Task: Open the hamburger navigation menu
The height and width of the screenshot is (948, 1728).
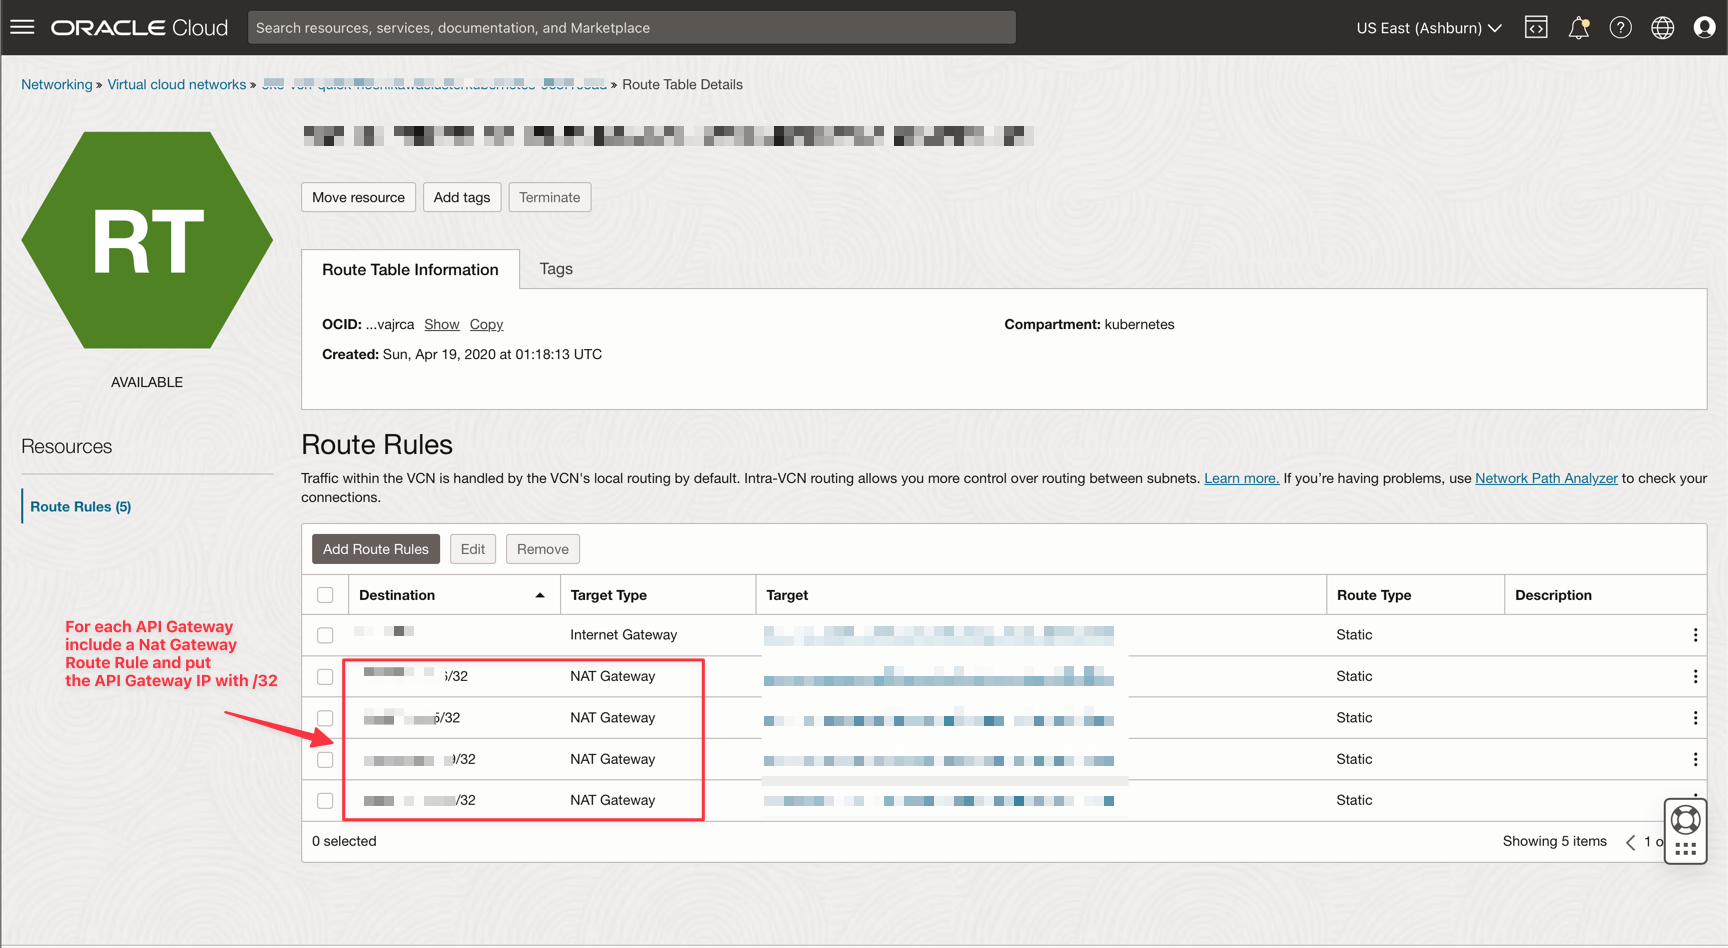Action: pos(22,27)
